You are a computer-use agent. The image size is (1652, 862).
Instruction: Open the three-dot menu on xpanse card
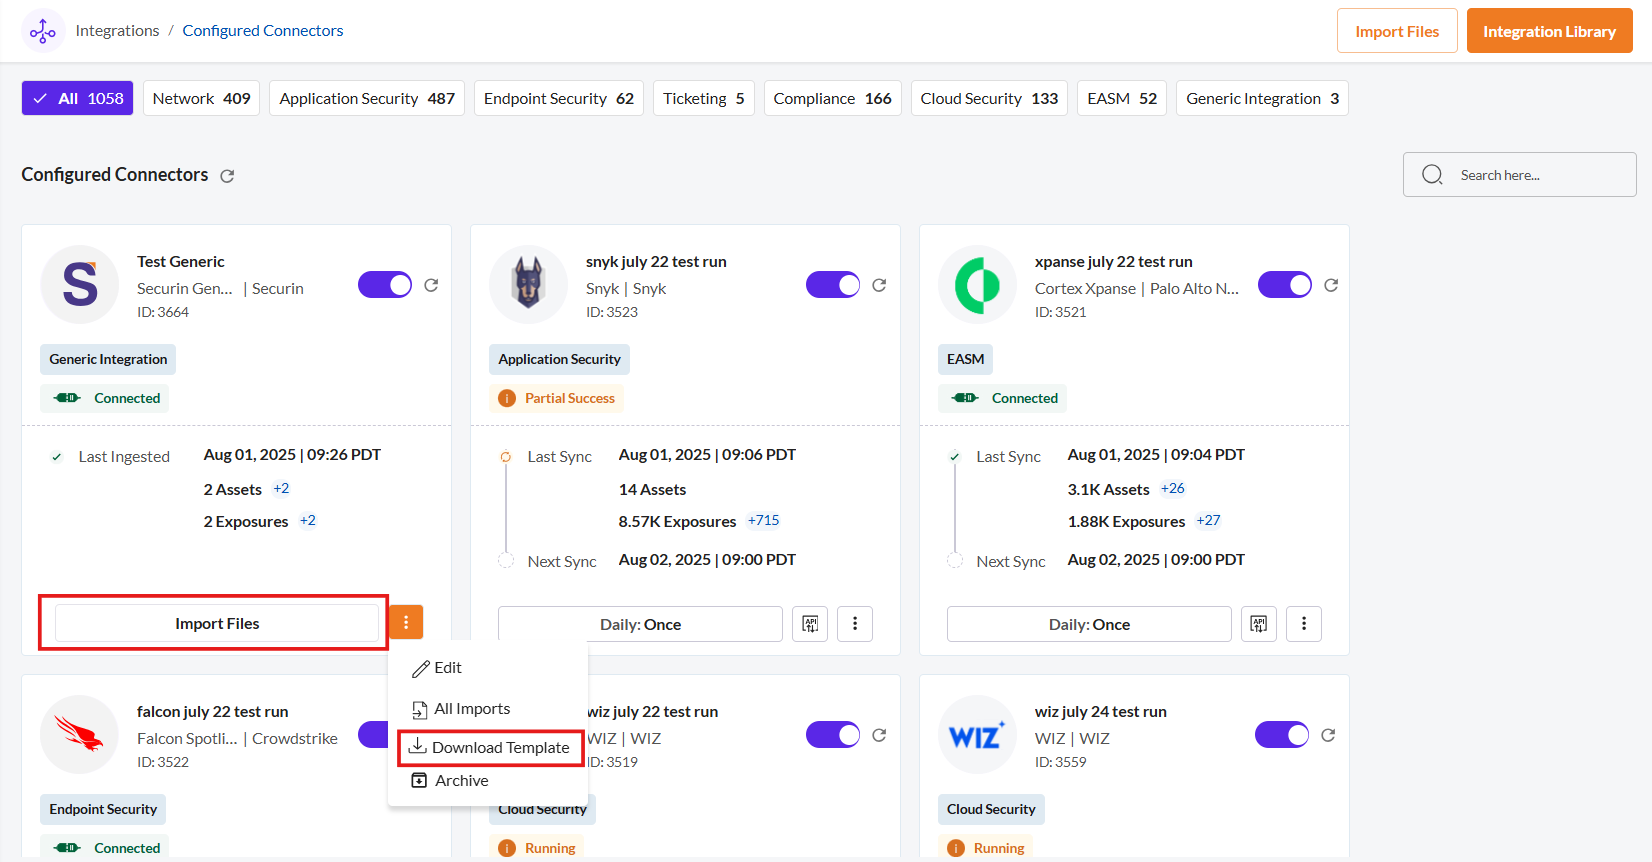click(x=1304, y=624)
